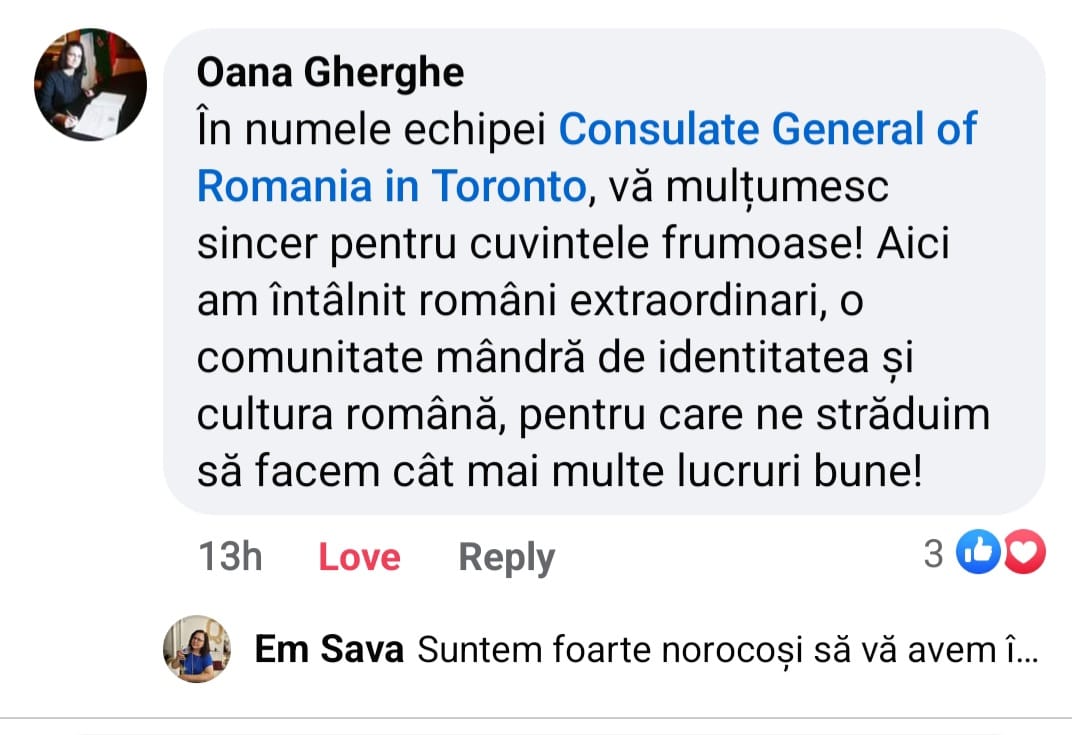1072x735 pixels.
Task: Reply to Oana Gherghe's comment
Action: pyautogui.click(x=506, y=557)
